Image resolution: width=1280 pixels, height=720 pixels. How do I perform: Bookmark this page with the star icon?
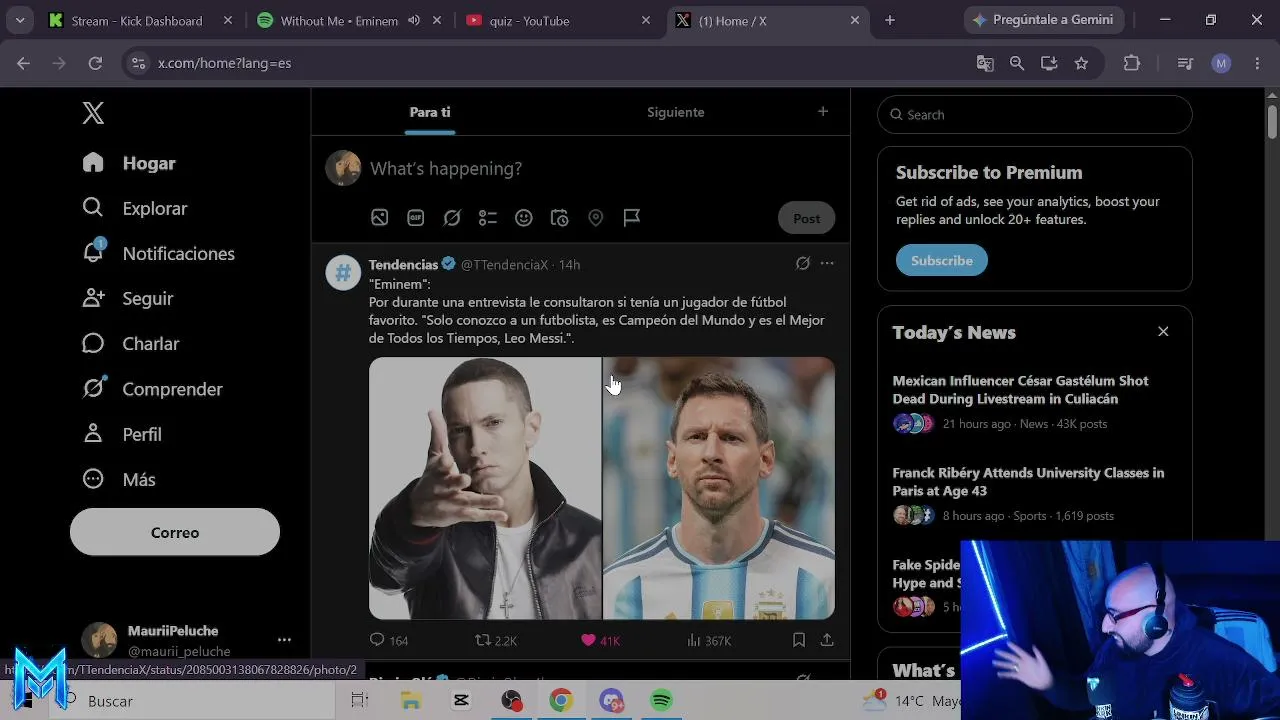1081,63
